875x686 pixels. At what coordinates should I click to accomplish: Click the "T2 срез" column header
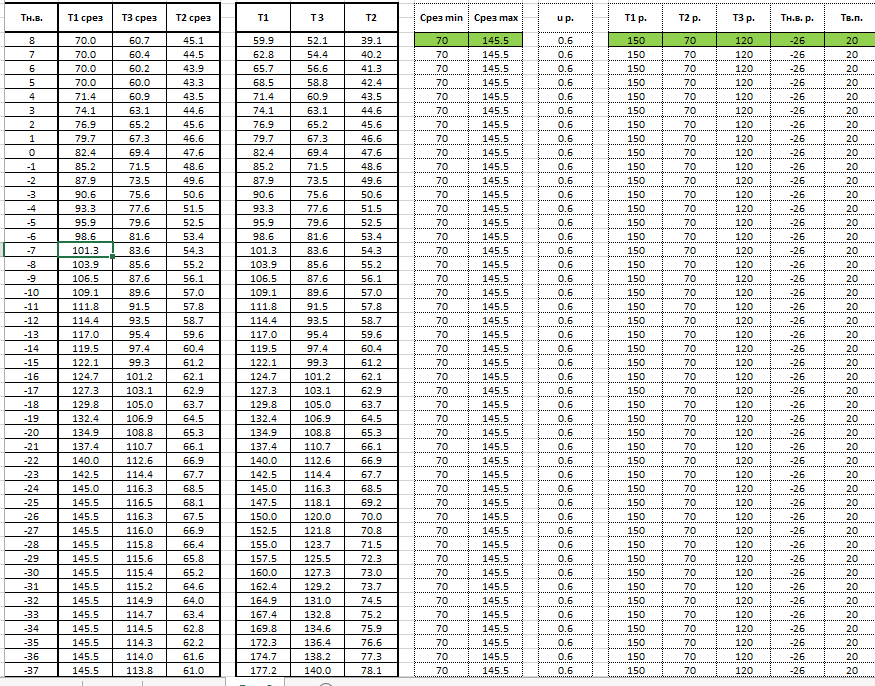coord(192,18)
